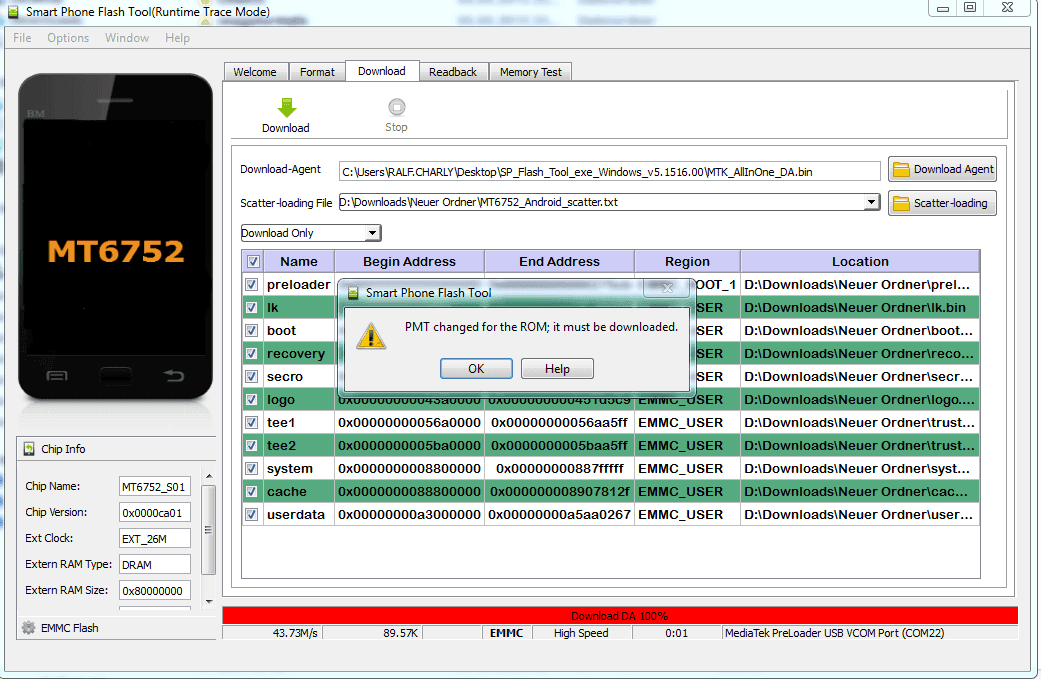
Task: Click the End Address column header
Action: tap(560, 262)
